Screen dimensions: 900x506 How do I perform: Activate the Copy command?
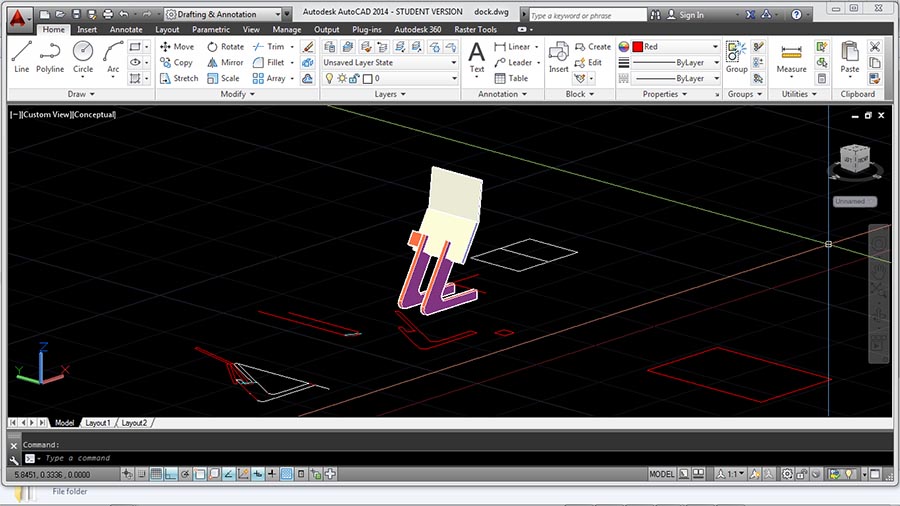tap(177, 63)
